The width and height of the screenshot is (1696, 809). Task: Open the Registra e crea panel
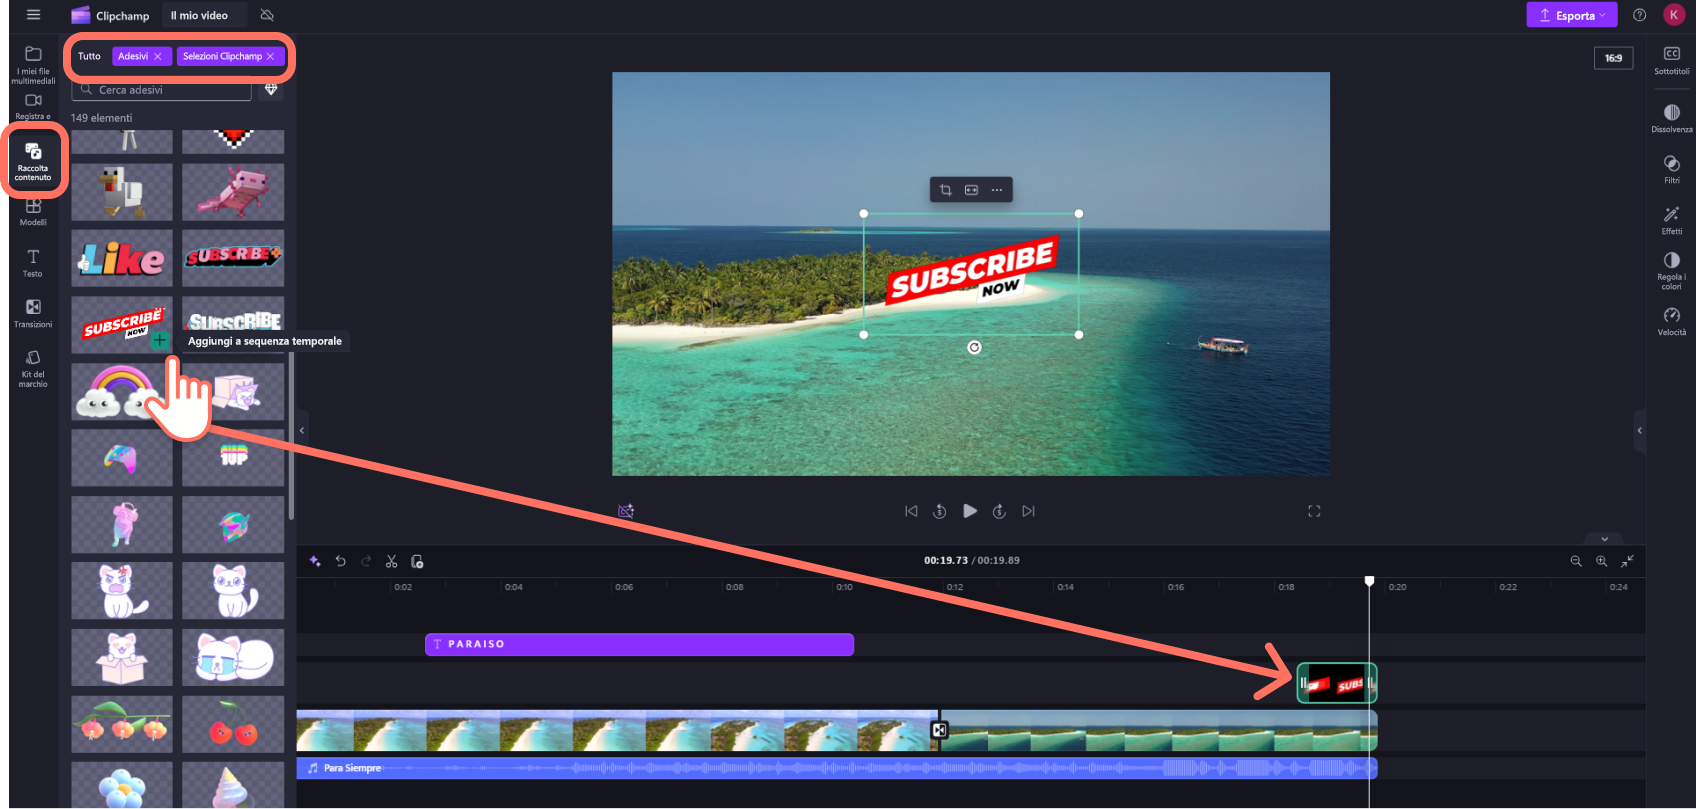(x=33, y=107)
